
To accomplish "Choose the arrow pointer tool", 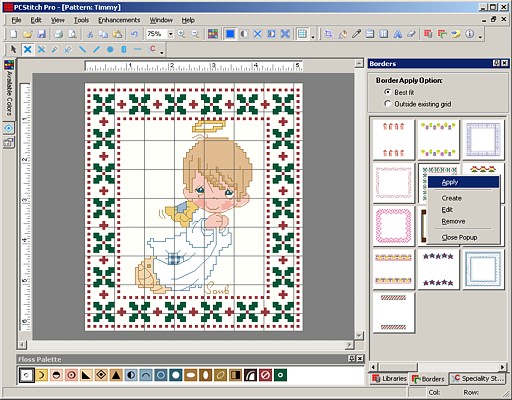I will click(13, 50).
